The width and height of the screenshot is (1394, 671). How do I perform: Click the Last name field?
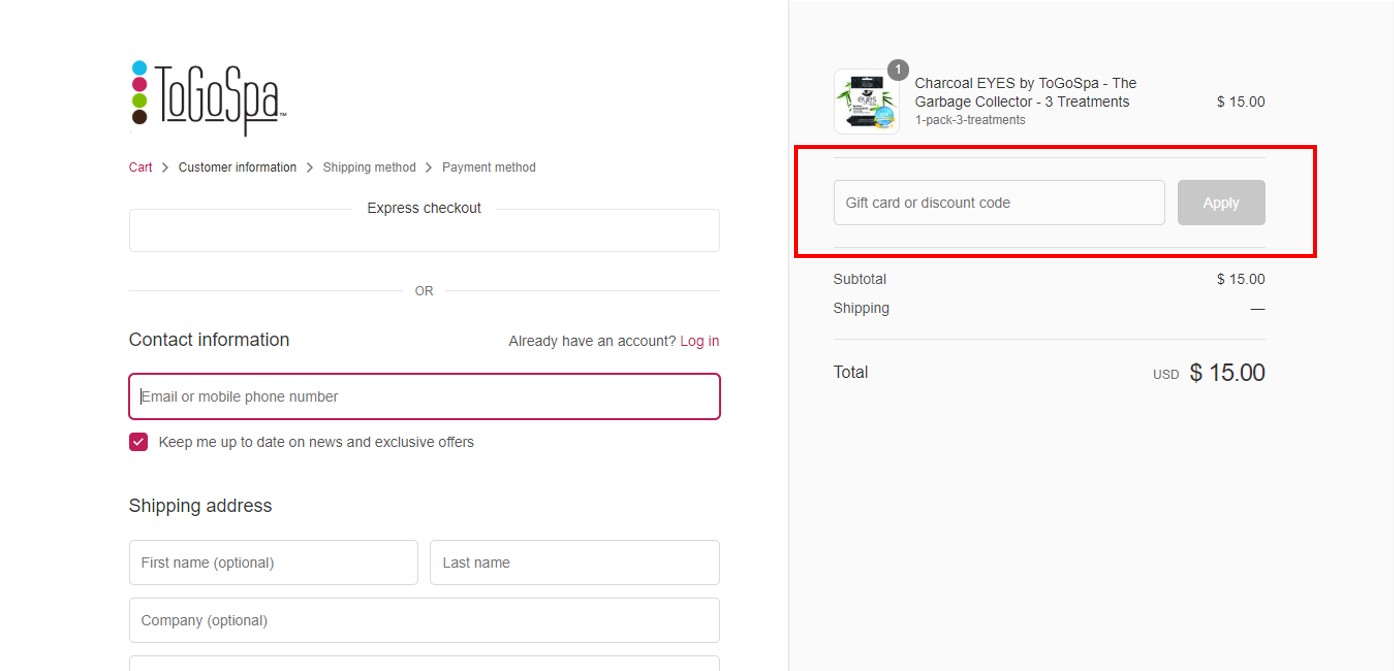coord(575,563)
